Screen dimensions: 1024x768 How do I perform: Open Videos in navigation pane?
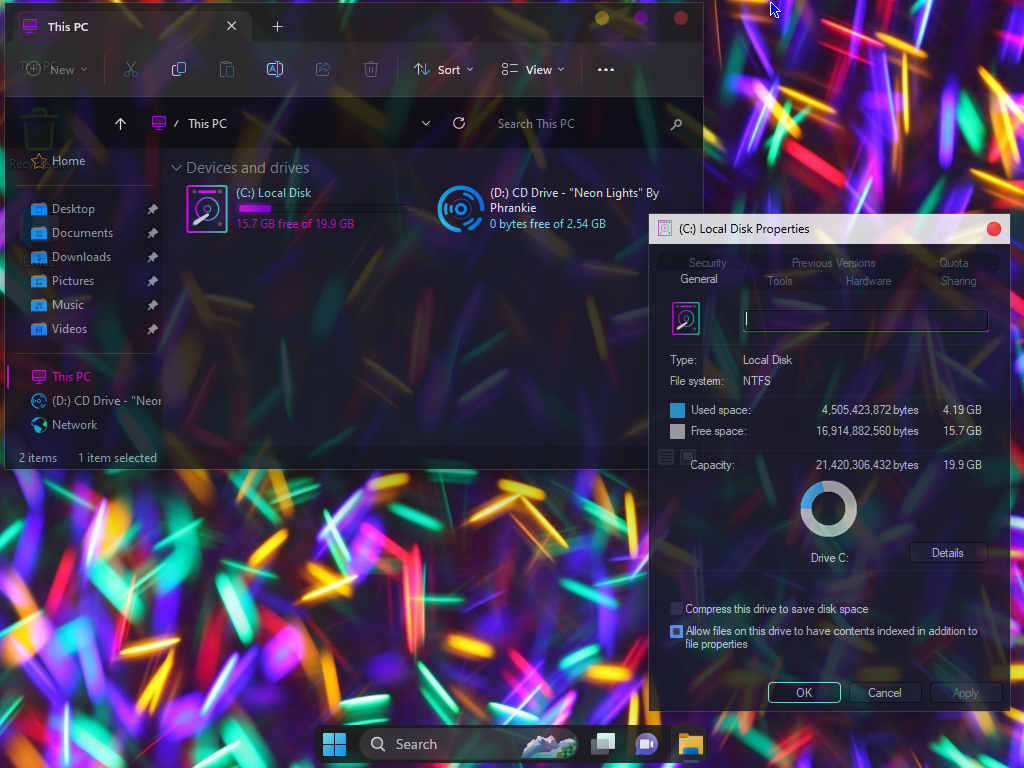pos(69,329)
